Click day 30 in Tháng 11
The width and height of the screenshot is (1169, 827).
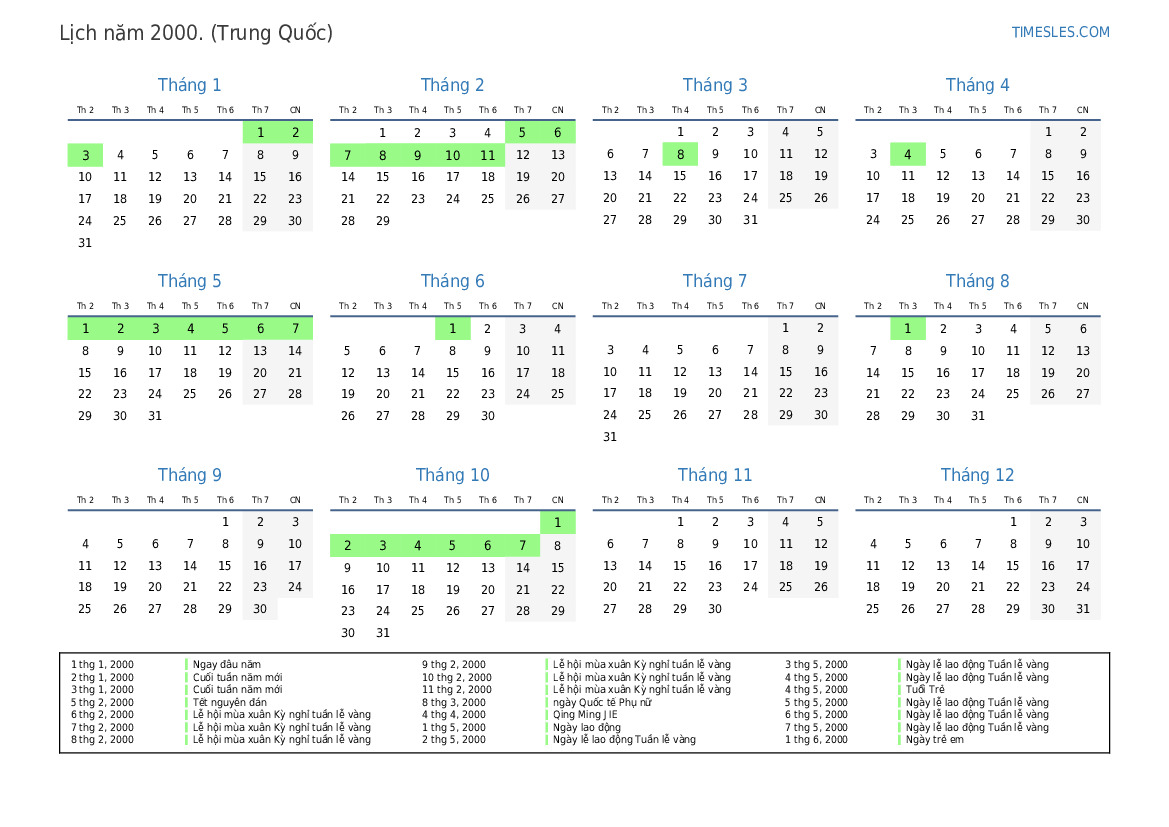(715, 609)
